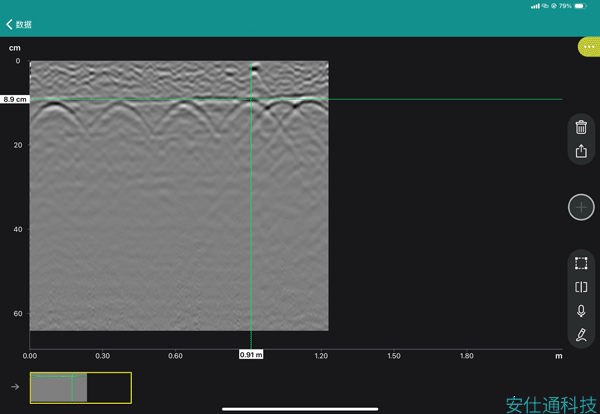Delete with the trash can icon

(581, 127)
